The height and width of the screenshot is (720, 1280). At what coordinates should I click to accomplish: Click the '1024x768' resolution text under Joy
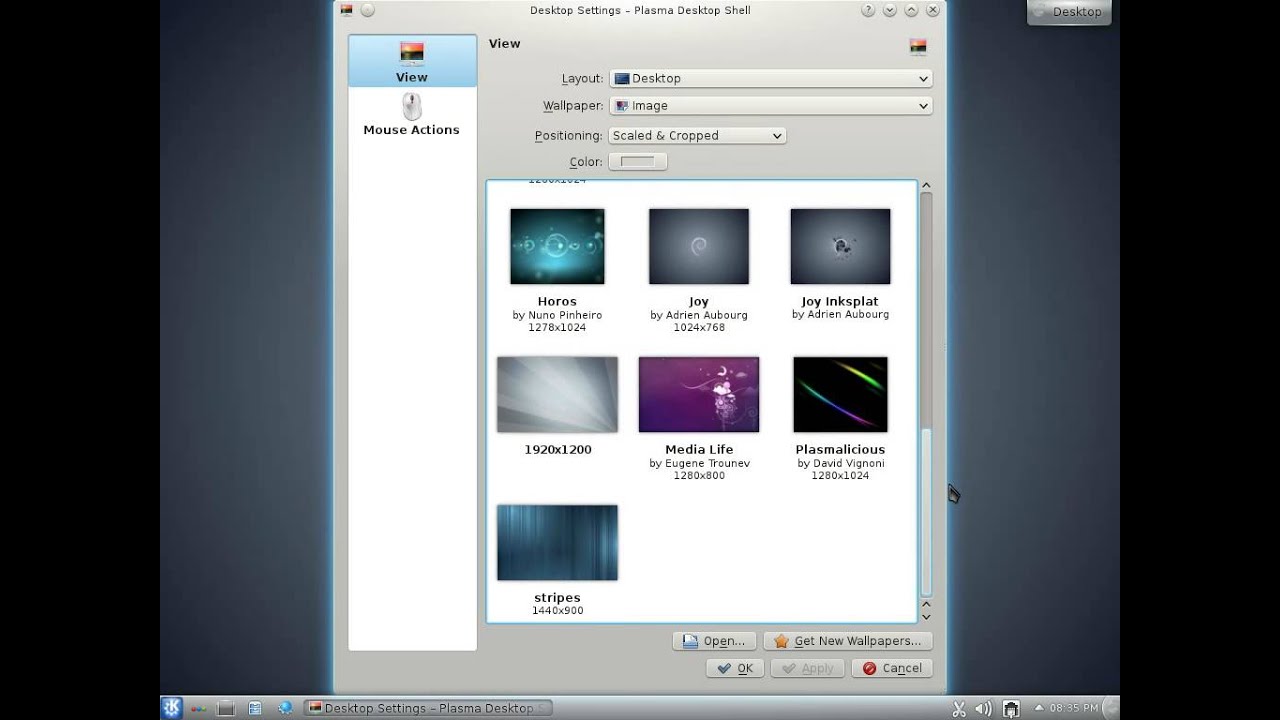click(699, 327)
